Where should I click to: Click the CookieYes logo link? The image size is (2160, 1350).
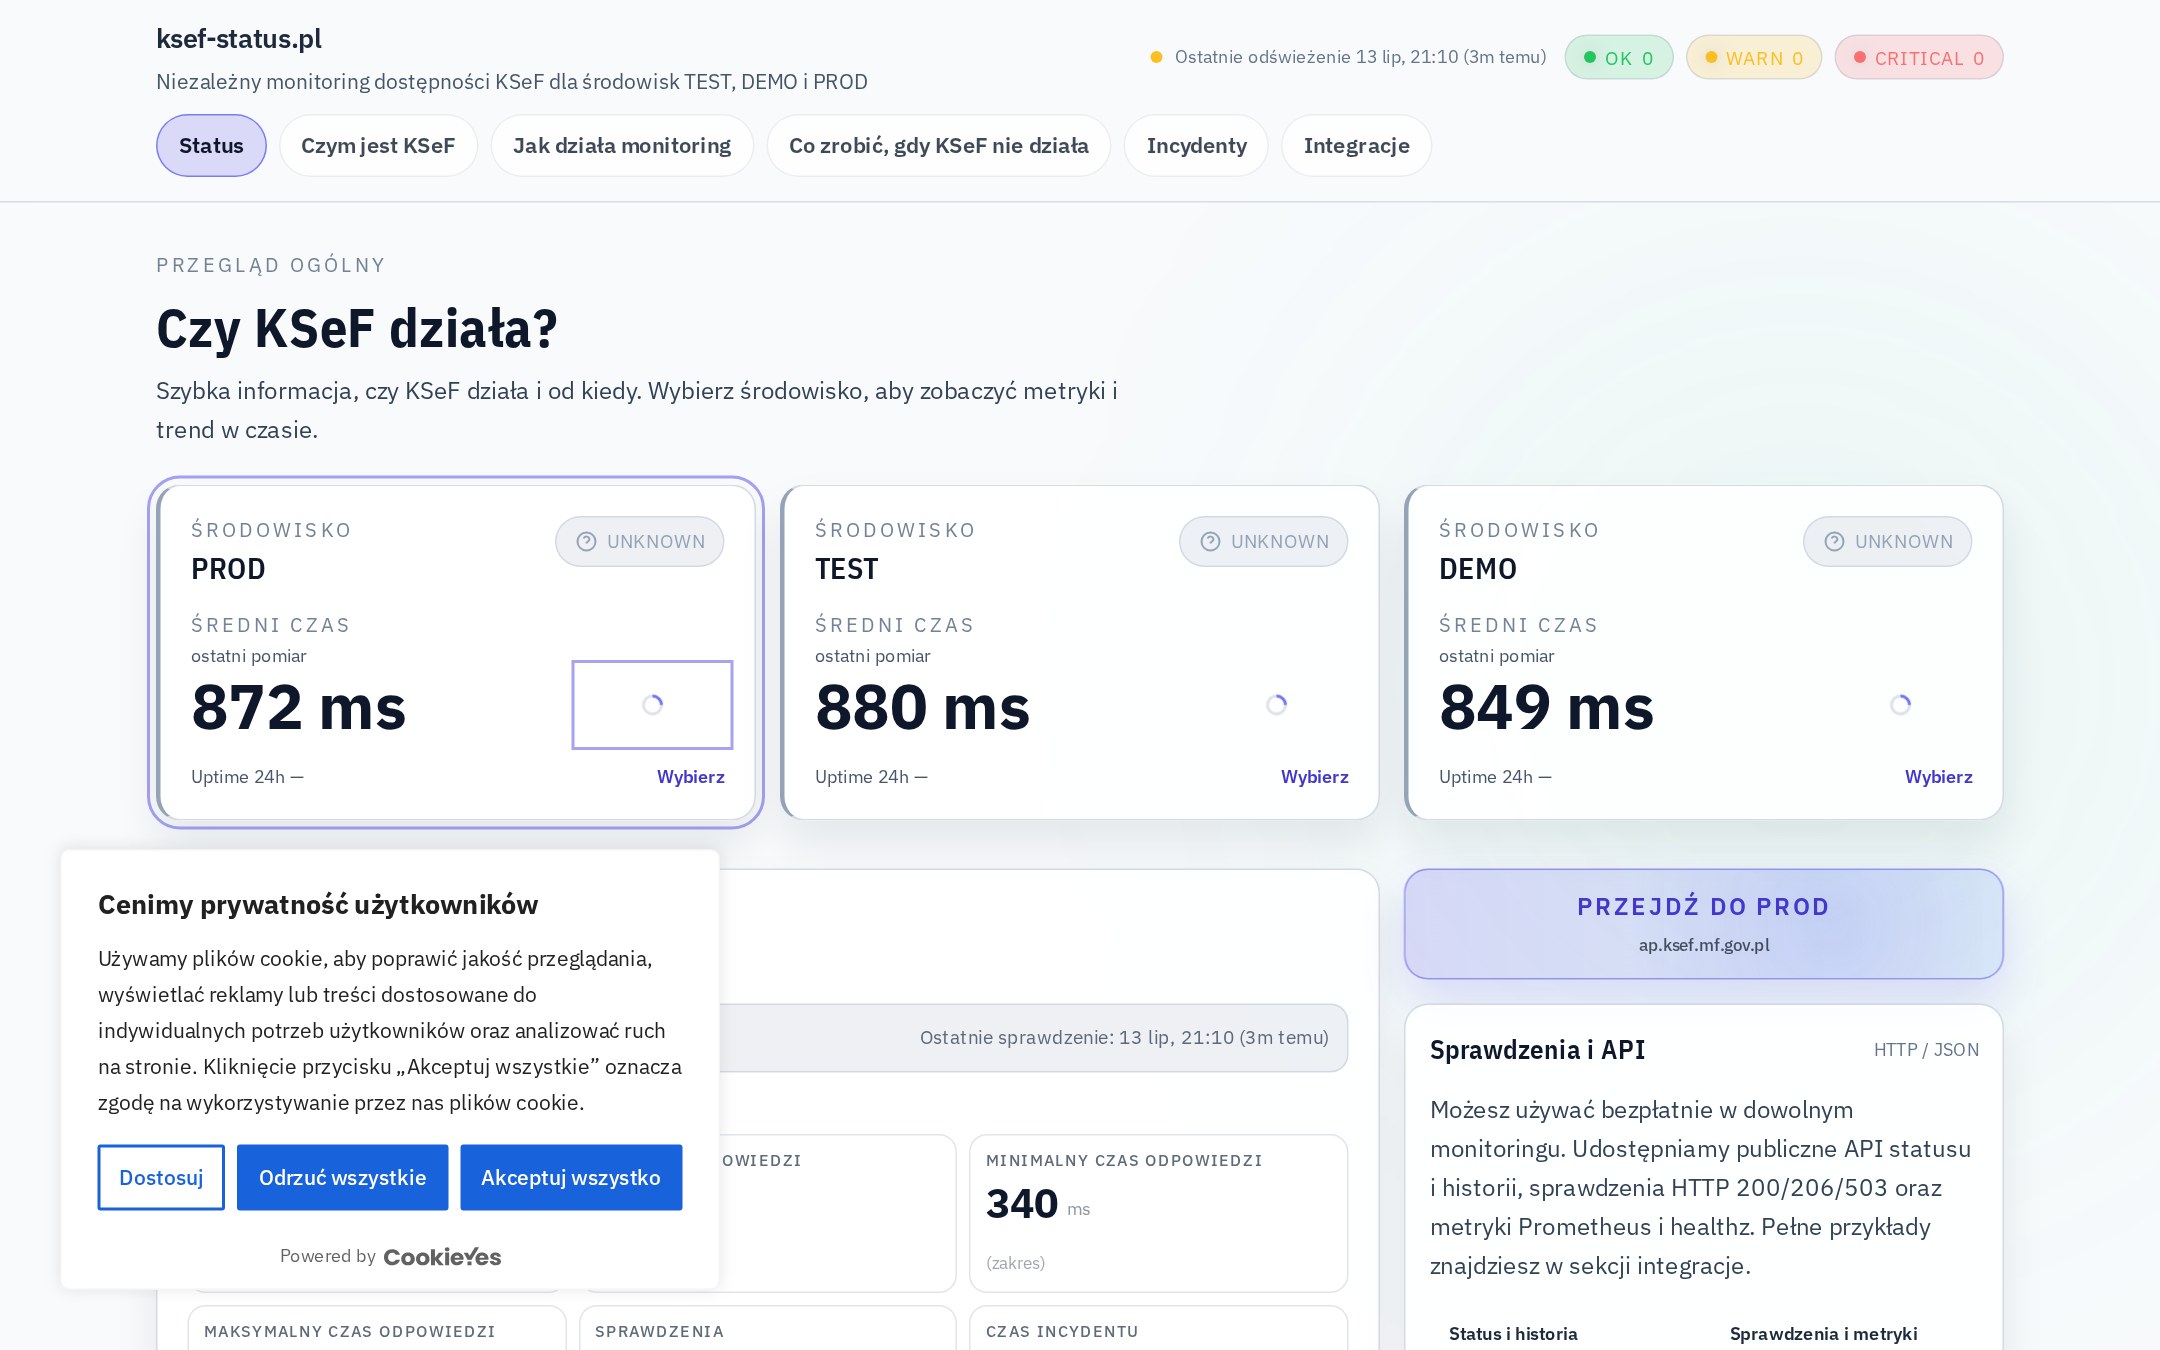click(442, 1257)
